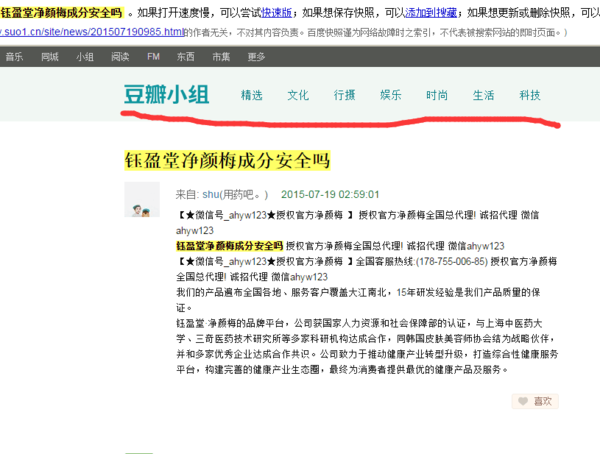Go to 东西 in the top navigation
The height and width of the screenshot is (454, 600).
pos(186,57)
